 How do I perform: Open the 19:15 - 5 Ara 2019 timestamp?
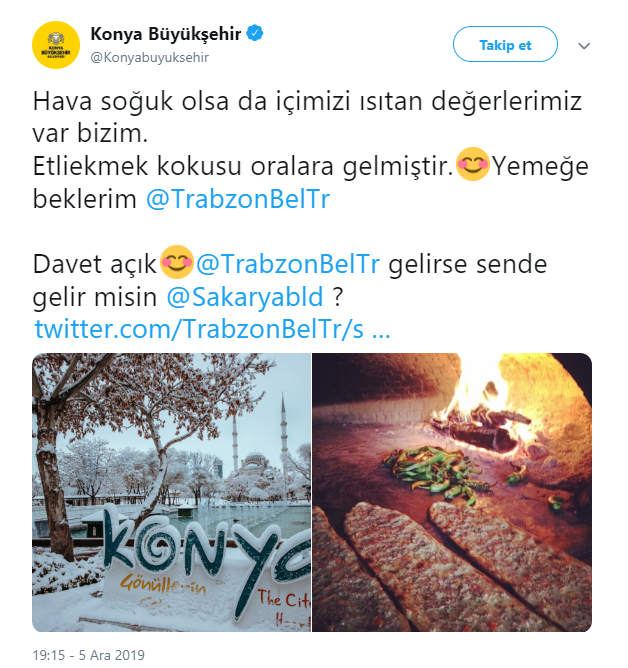[89, 655]
